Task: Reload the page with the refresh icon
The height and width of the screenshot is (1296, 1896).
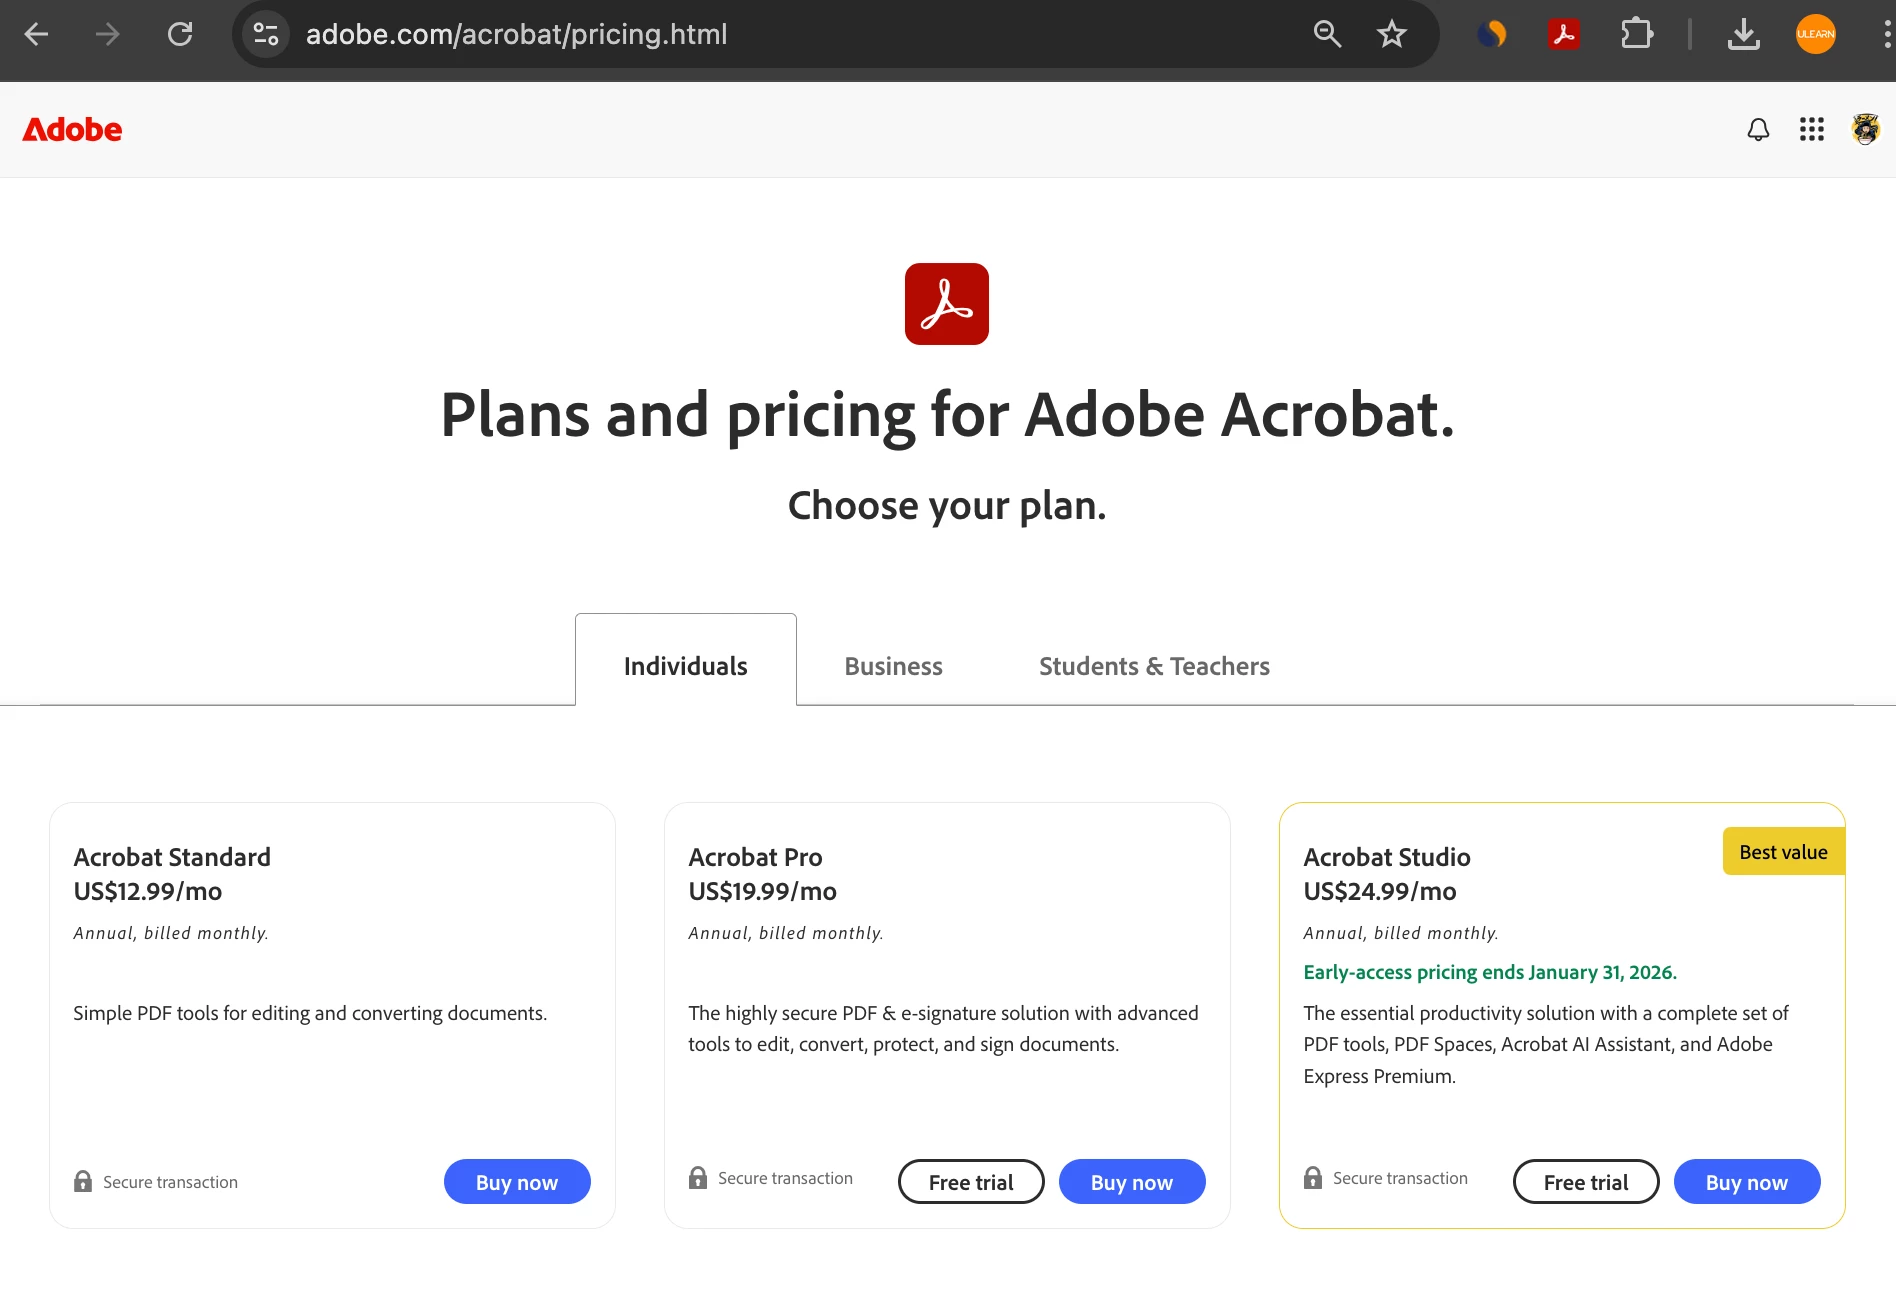Action: (180, 34)
